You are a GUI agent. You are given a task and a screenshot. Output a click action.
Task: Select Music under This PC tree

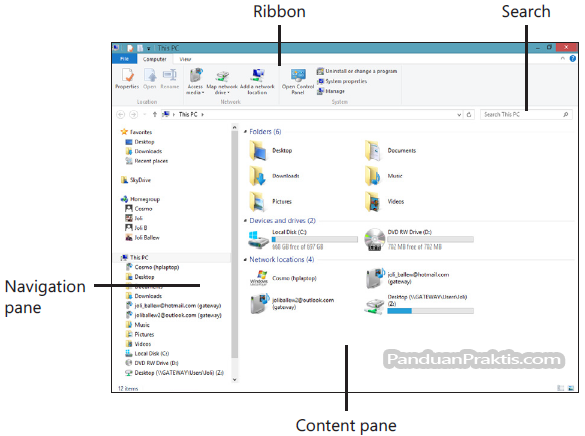click(x=138, y=325)
